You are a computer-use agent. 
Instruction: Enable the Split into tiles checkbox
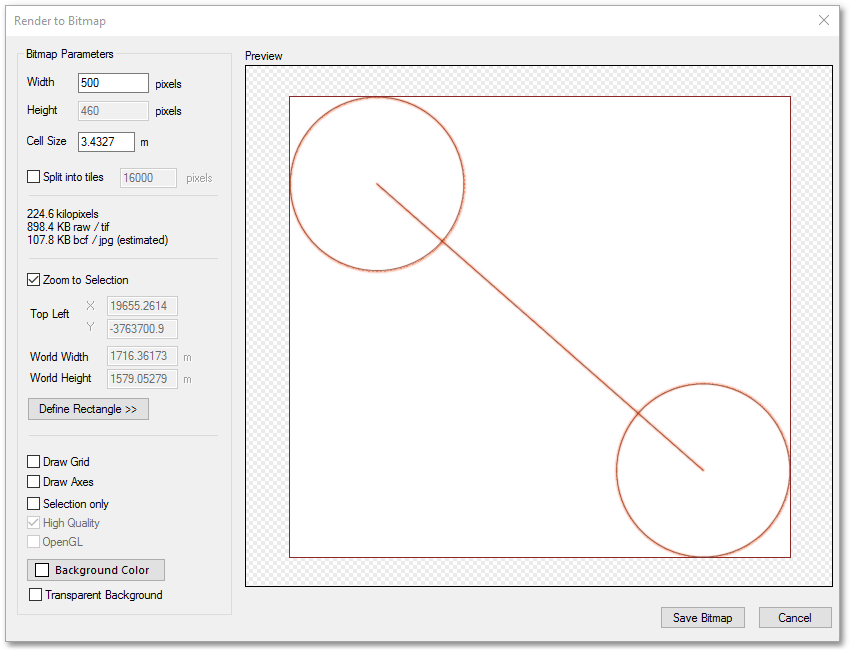coord(34,177)
